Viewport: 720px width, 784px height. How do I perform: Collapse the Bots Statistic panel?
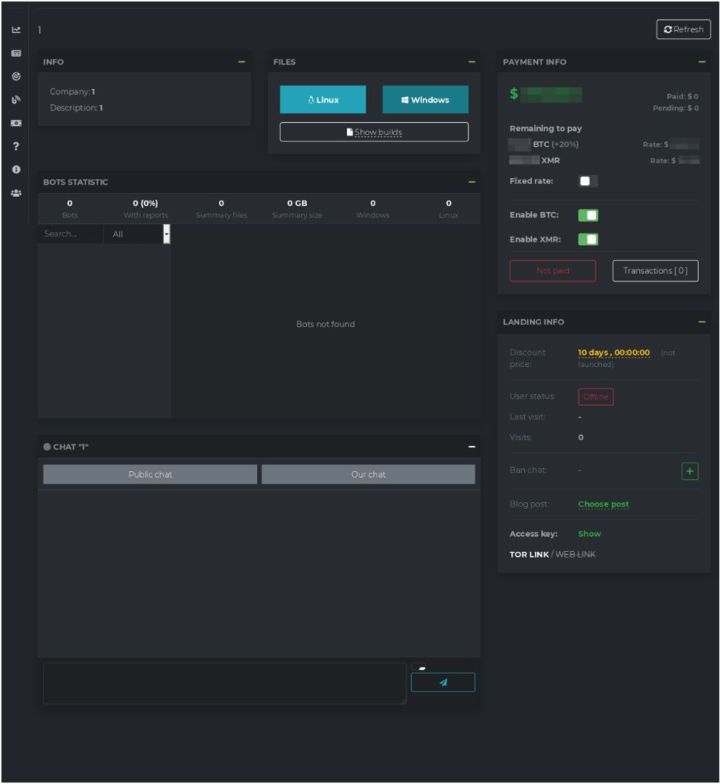coord(471,182)
